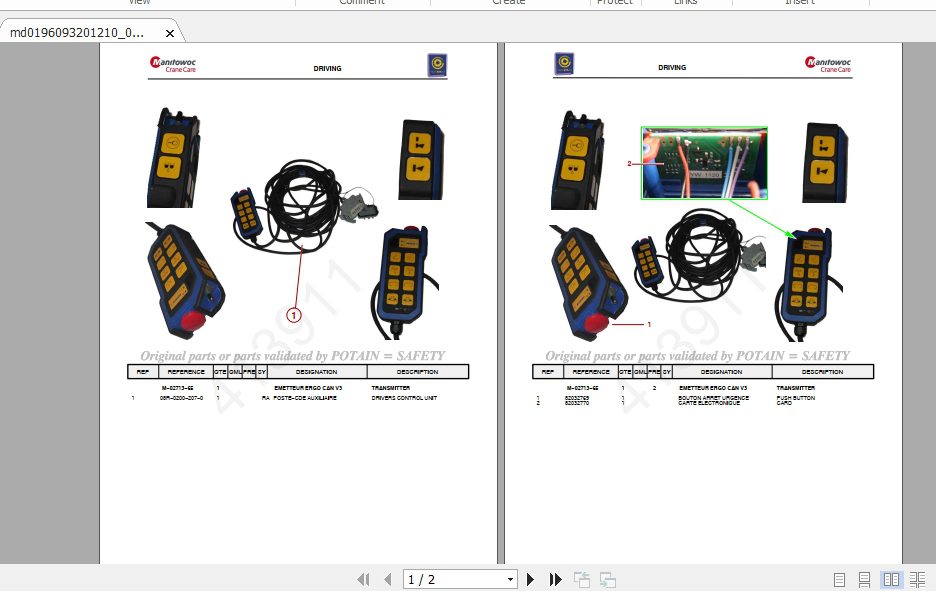Click the Manitowoc Crane Care logo on left page
936x591 pixels.
(x=173, y=64)
